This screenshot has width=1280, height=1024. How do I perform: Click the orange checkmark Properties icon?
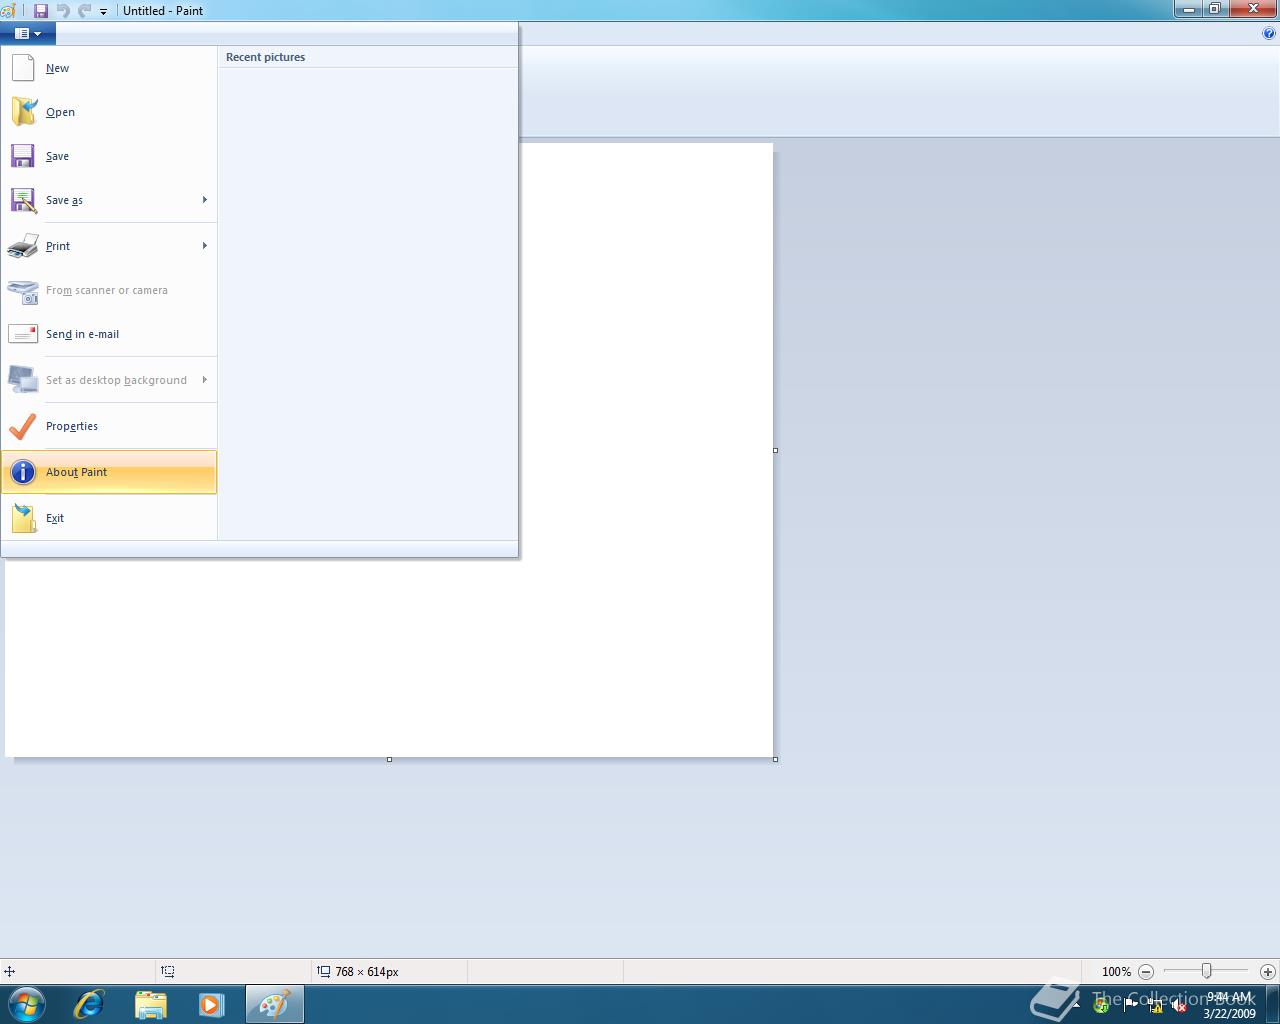22,426
